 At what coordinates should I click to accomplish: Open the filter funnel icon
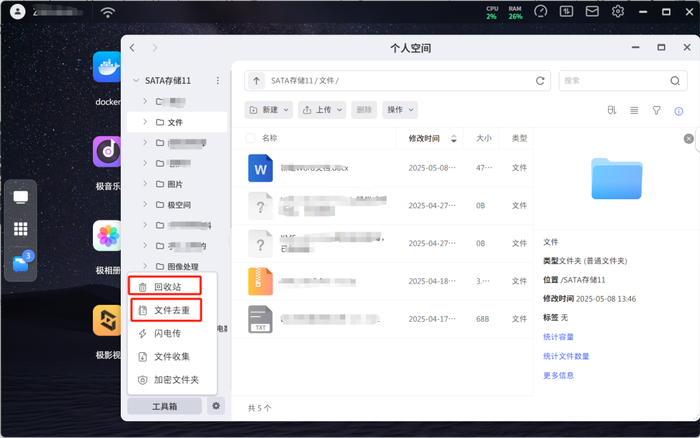coord(656,110)
